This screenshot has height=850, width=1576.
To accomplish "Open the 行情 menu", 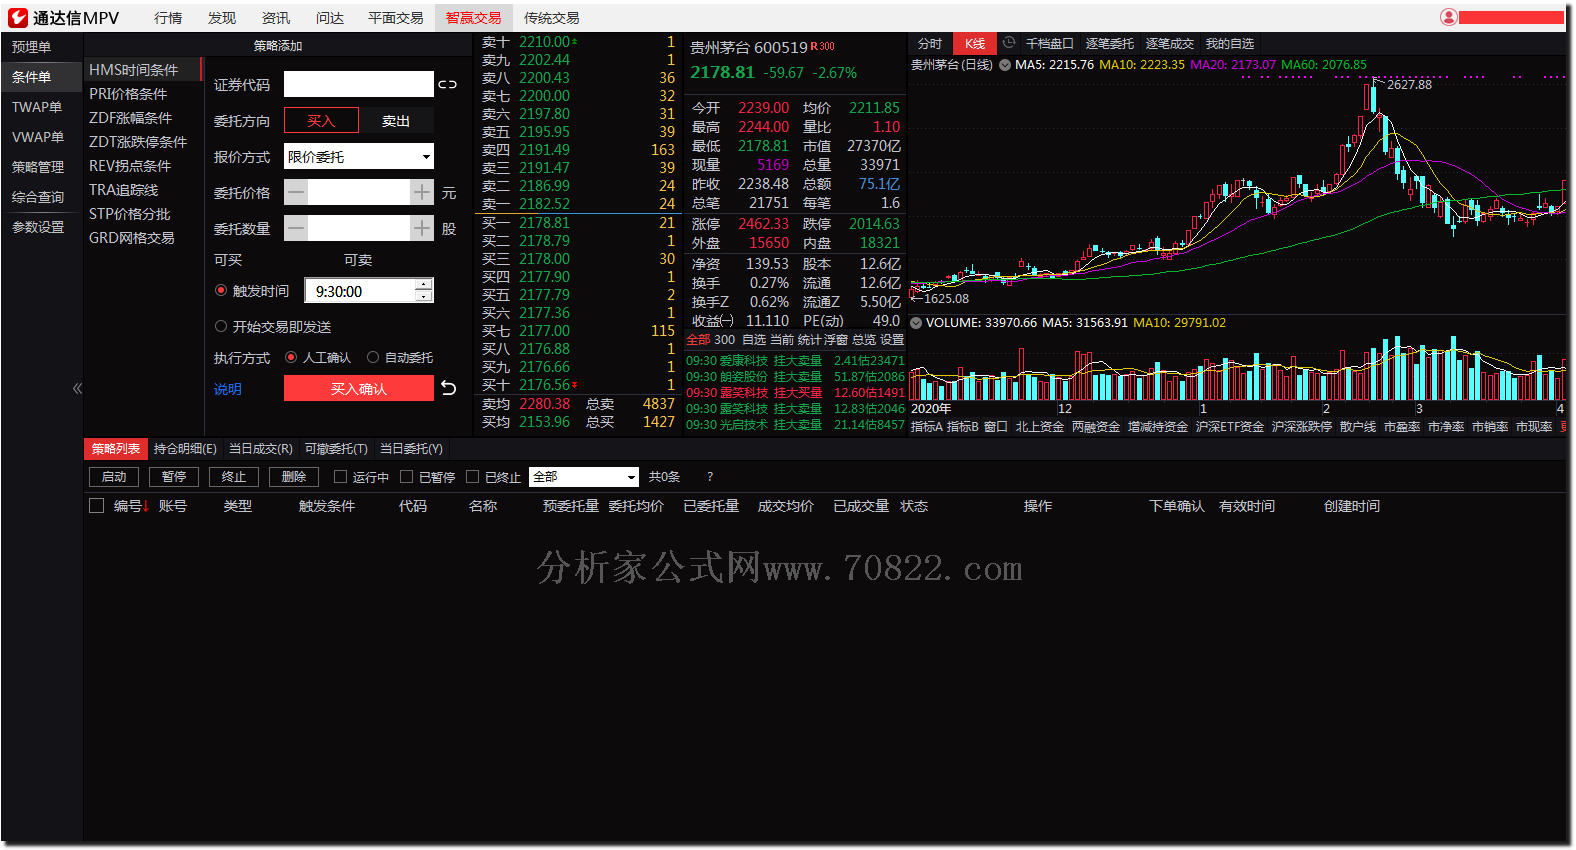I will coord(168,18).
